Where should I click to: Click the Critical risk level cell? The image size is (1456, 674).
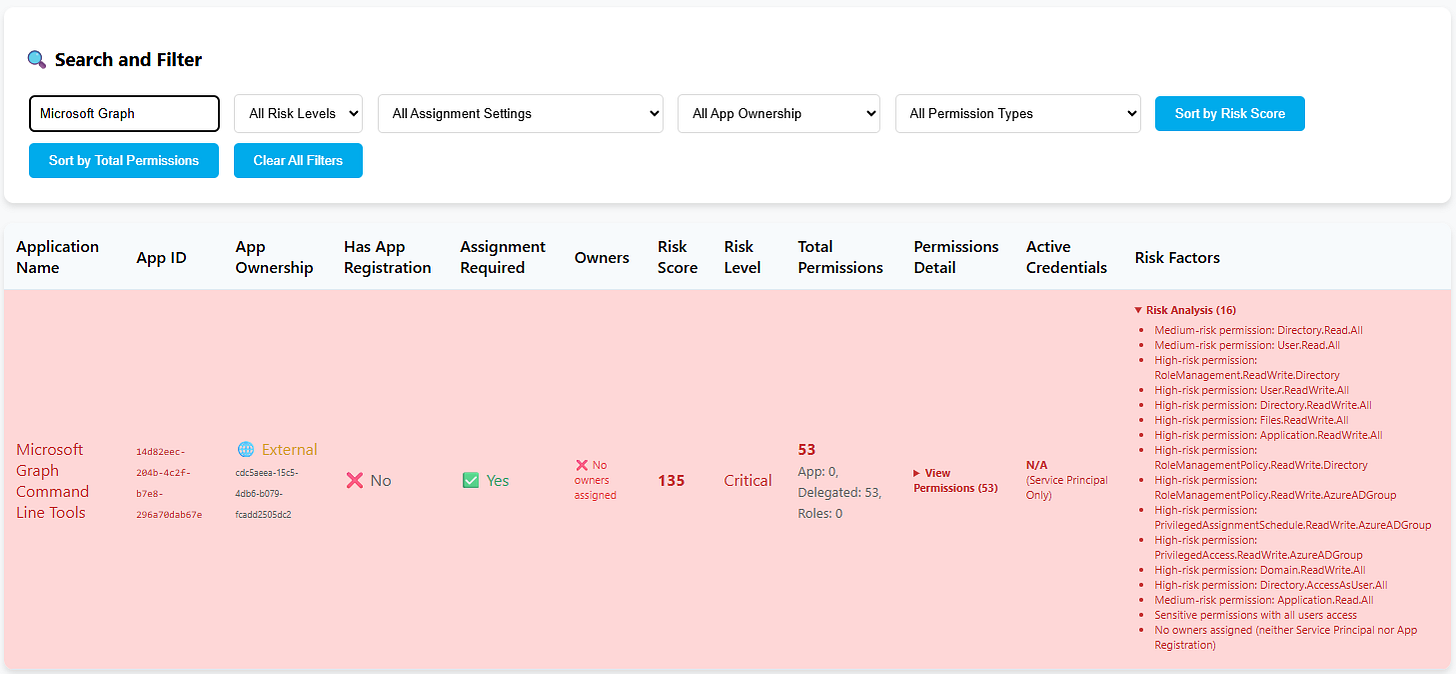pyautogui.click(x=748, y=480)
